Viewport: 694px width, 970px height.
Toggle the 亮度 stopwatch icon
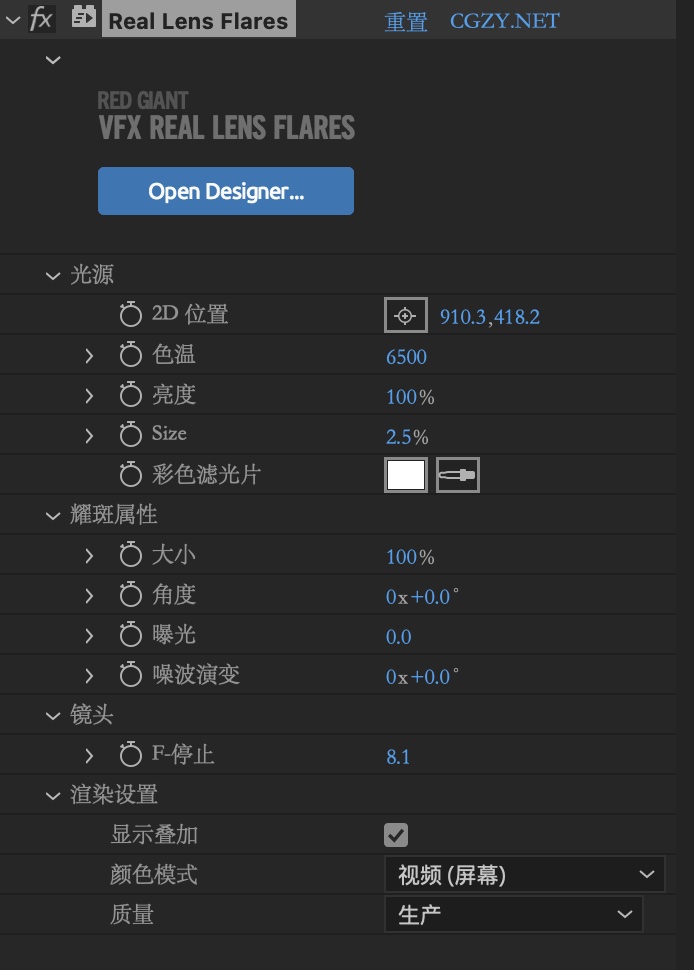pos(130,396)
